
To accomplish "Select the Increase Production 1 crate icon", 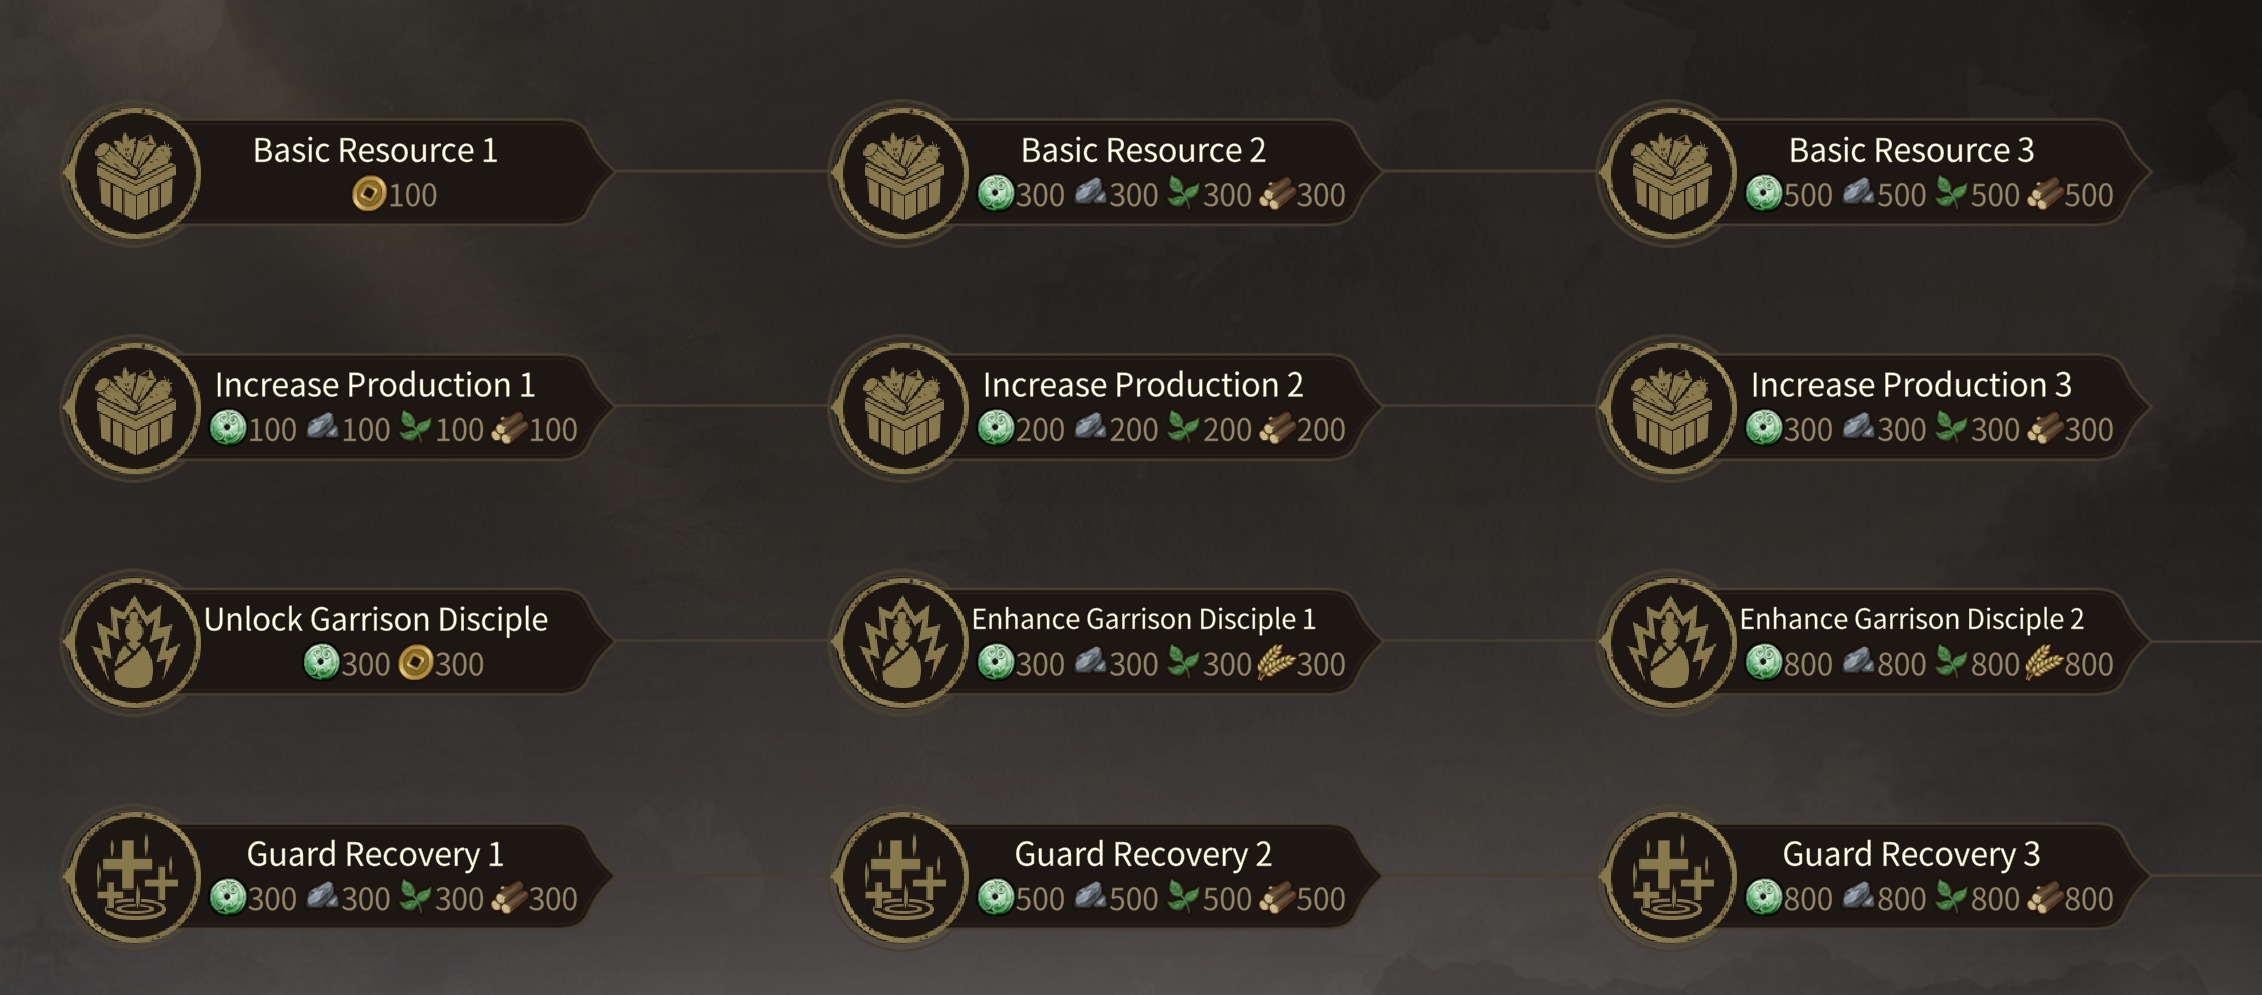I will (135, 409).
